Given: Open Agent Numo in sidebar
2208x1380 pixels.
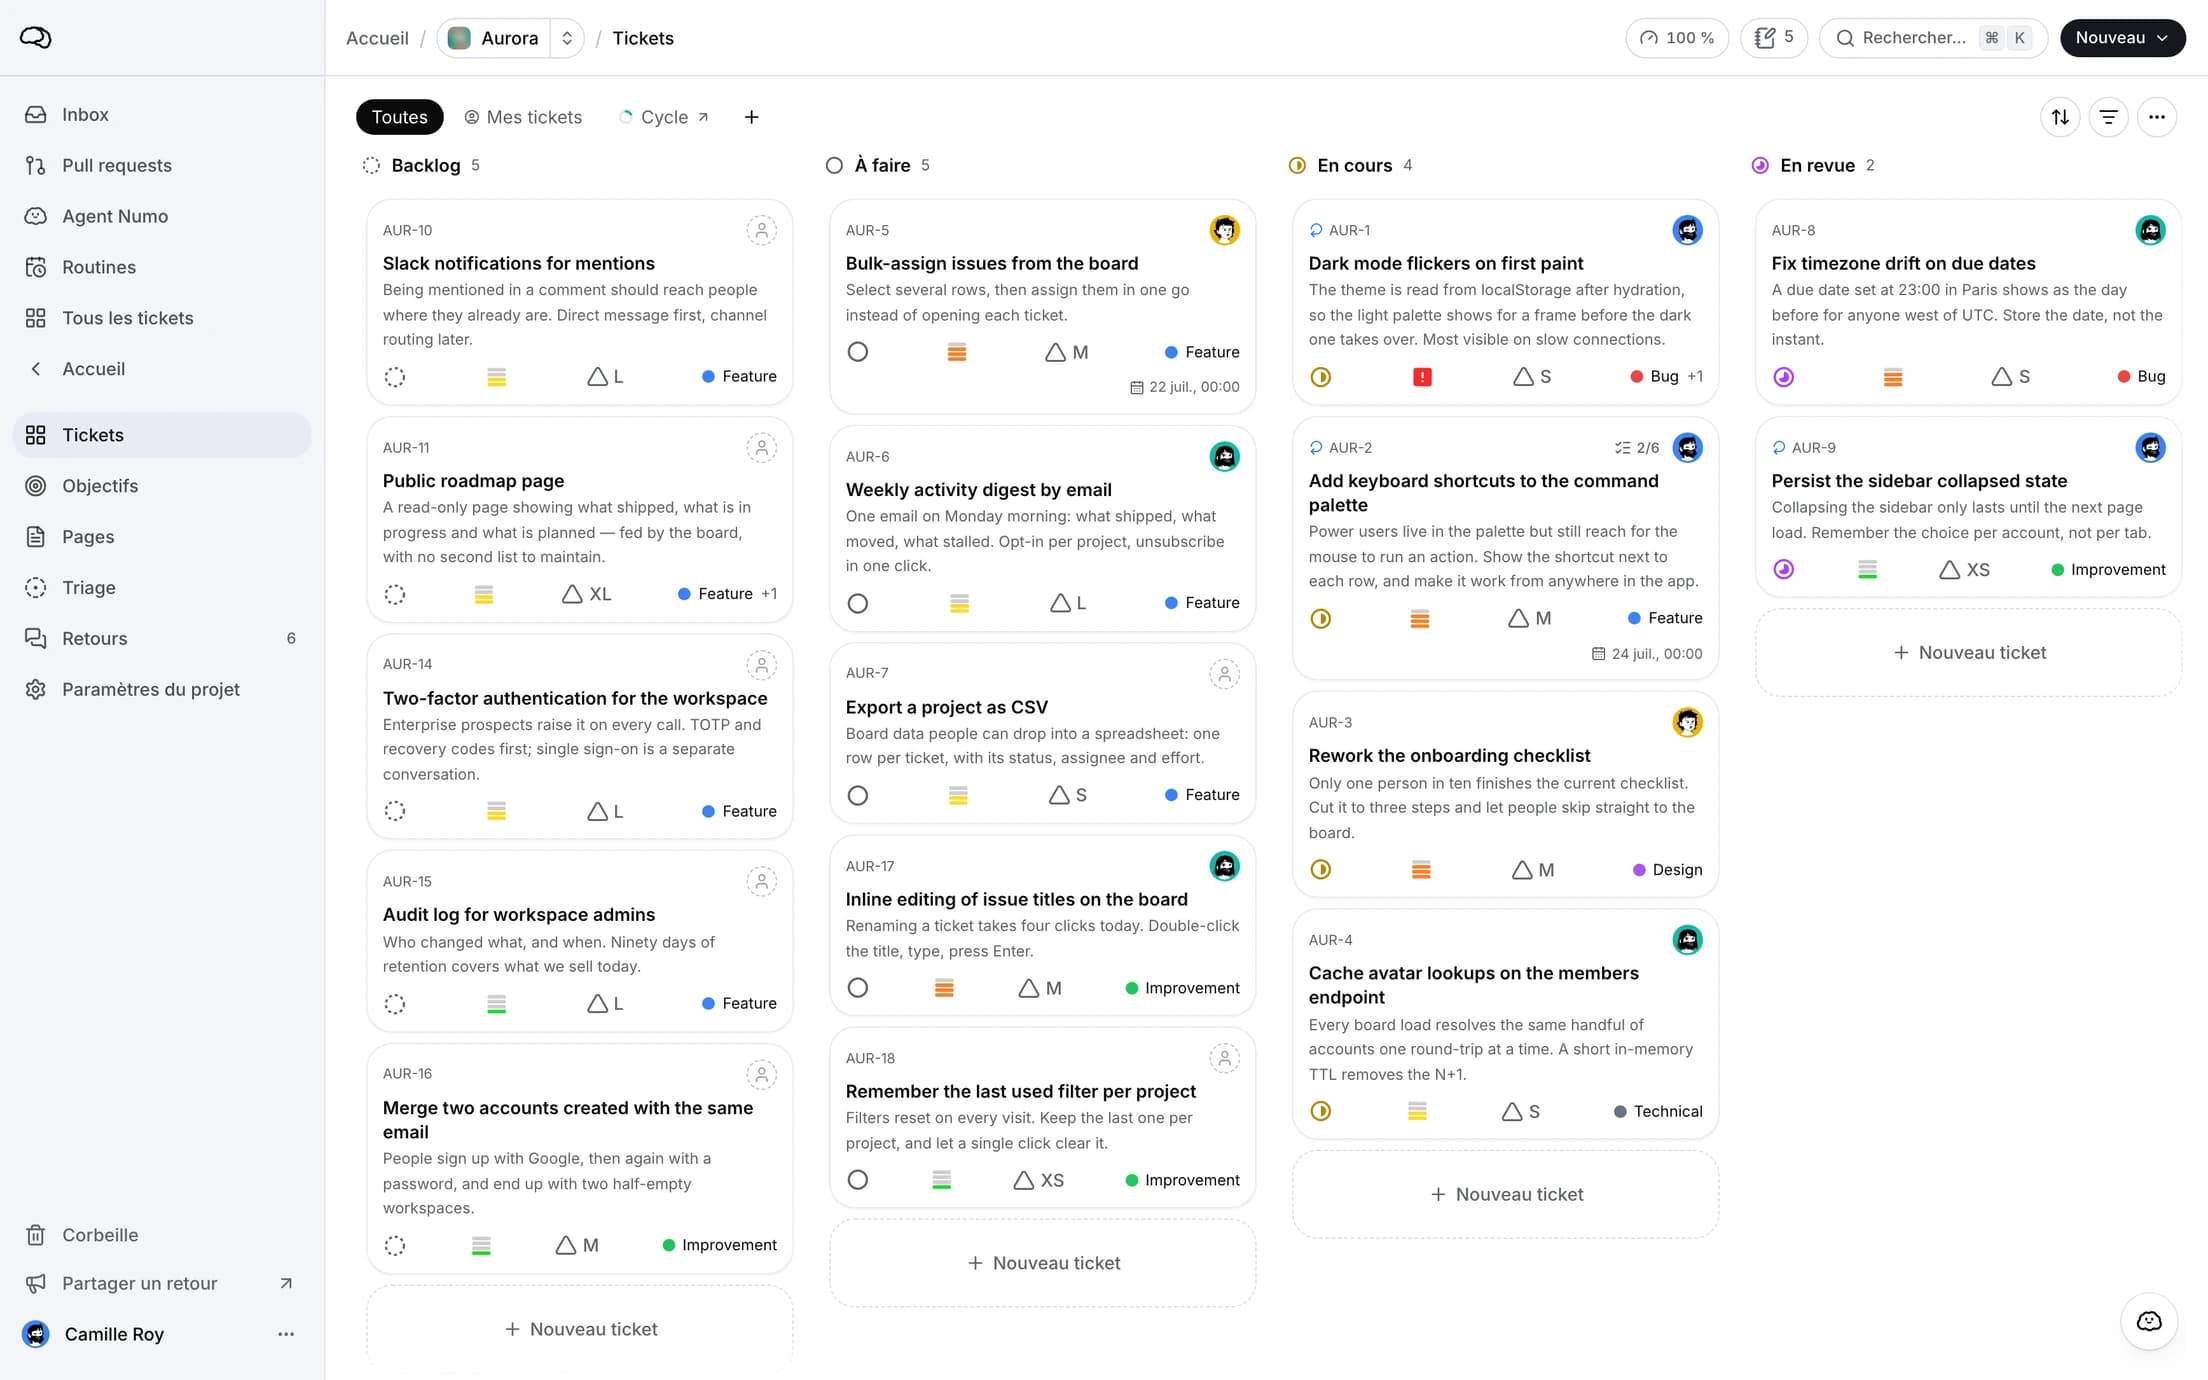Looking at the screenshot, I should click(162, 216).
